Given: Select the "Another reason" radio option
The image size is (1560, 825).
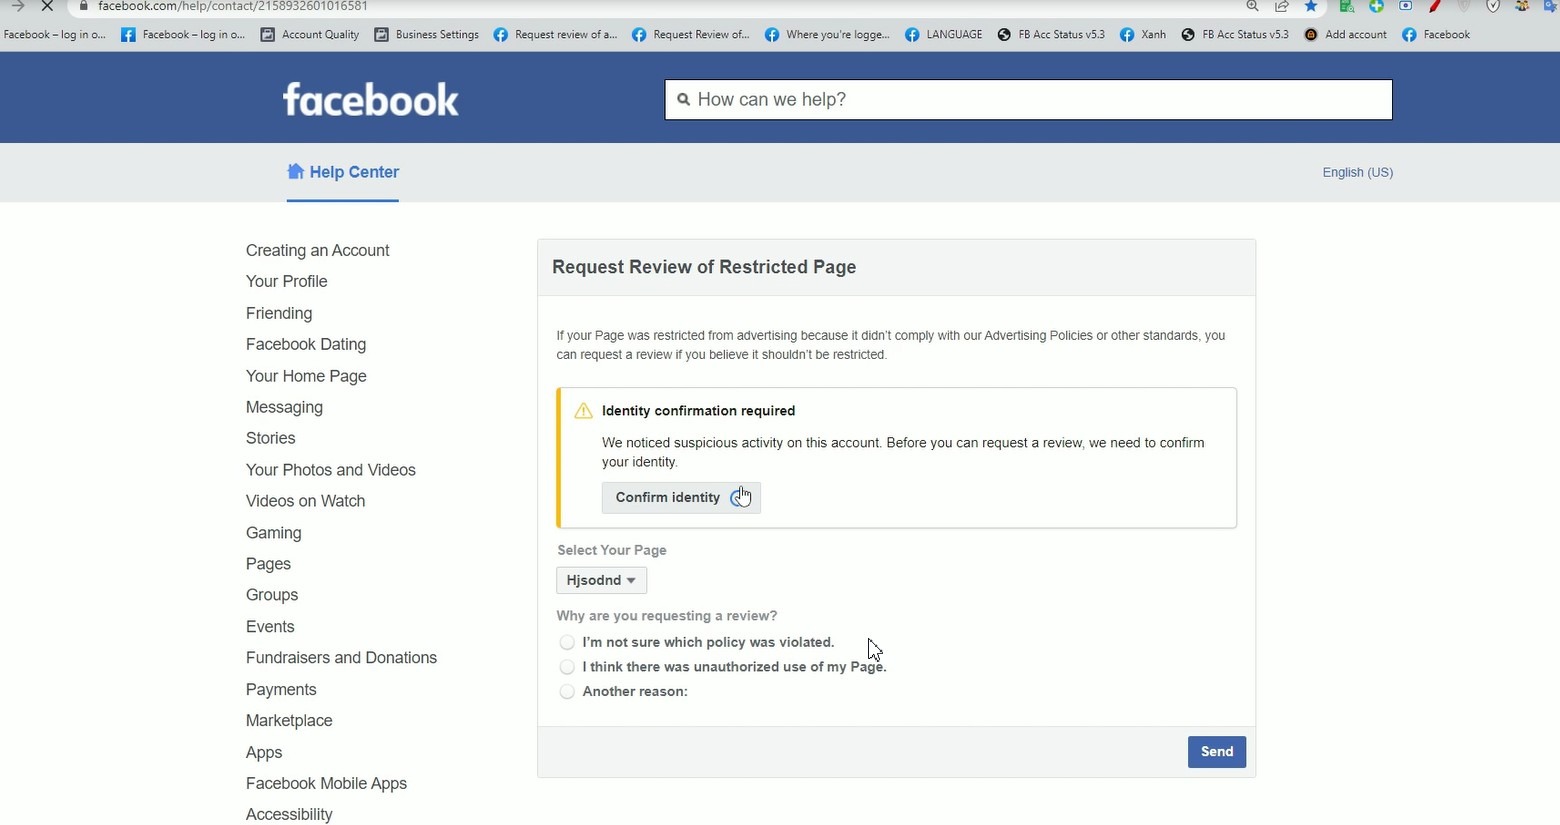Looking at the screenshot, I should 567,691.
